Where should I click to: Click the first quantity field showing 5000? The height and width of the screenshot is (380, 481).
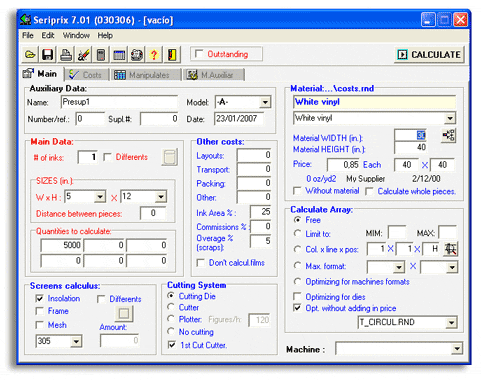(x=61, y=245)
